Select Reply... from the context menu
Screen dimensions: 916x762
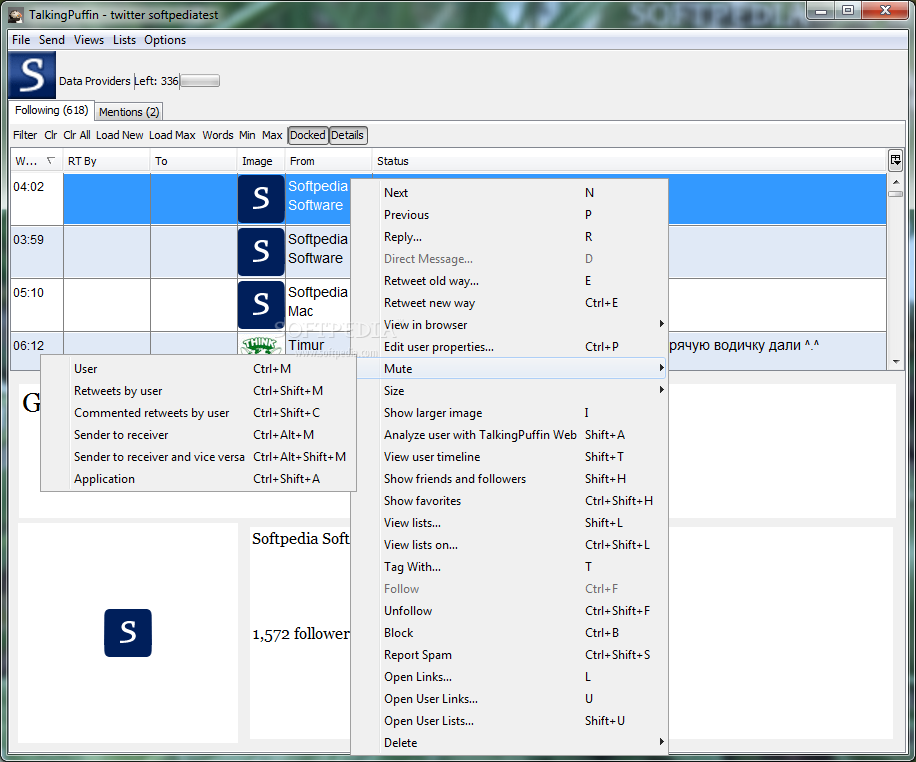(509, 237)
